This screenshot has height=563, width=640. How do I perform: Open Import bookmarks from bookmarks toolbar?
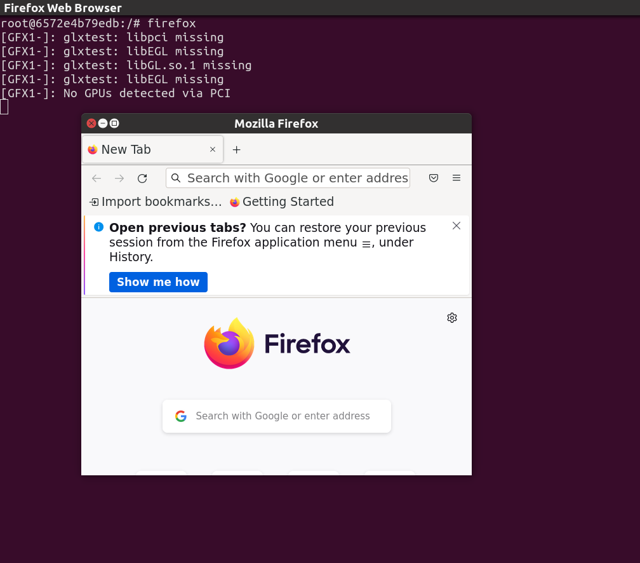[156, 202]
